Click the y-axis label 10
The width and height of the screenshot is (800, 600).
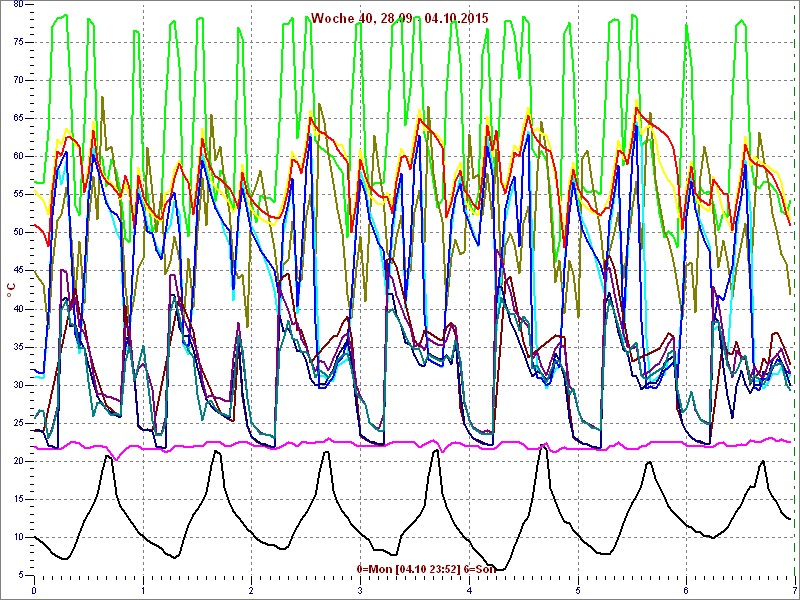[x=17, y=538]
